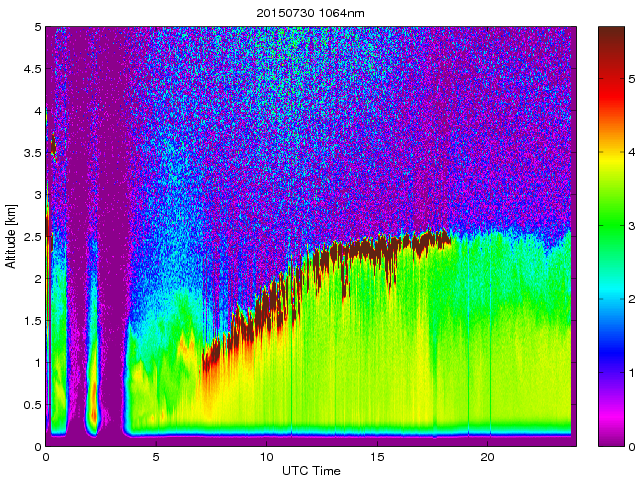
Task: Click the plot title "20150730 1064nm"
Action: click(310, 13)
